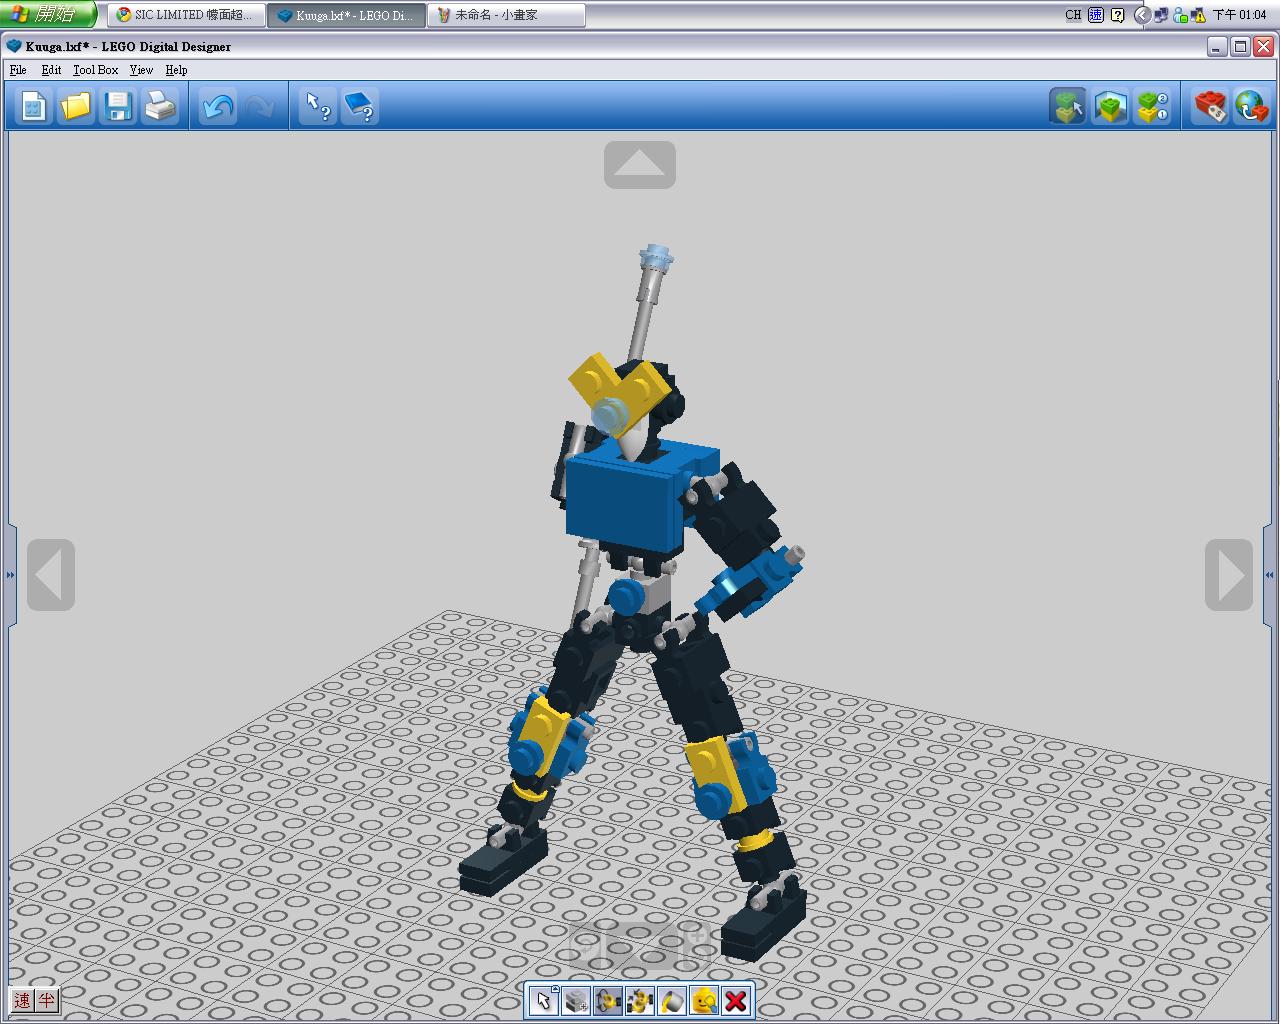
Task: Click the two-computer network tray icon
Action: (1161, 15)
